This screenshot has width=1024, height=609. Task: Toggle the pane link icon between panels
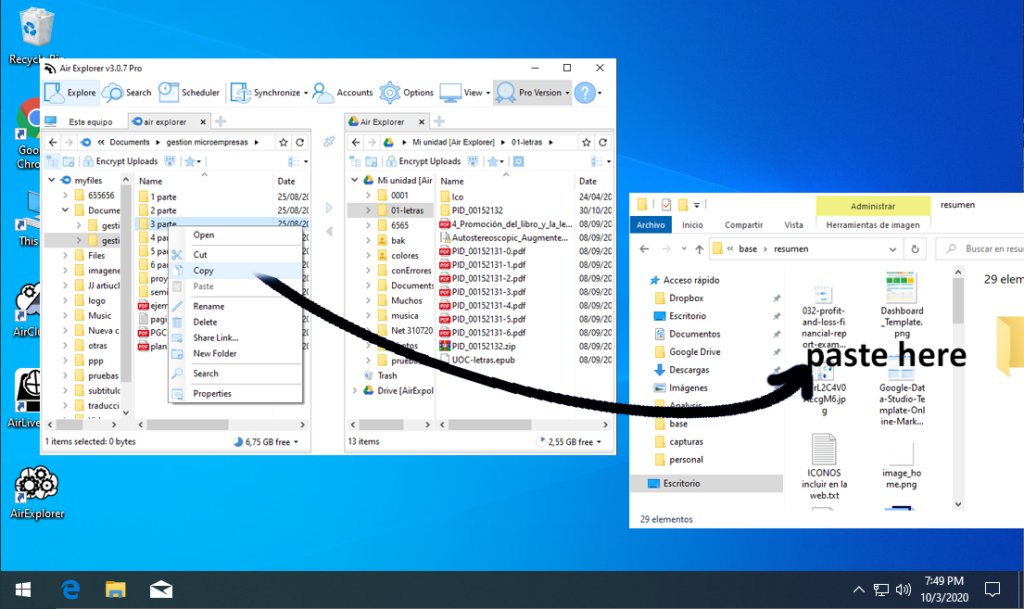(x=329, y=141)
